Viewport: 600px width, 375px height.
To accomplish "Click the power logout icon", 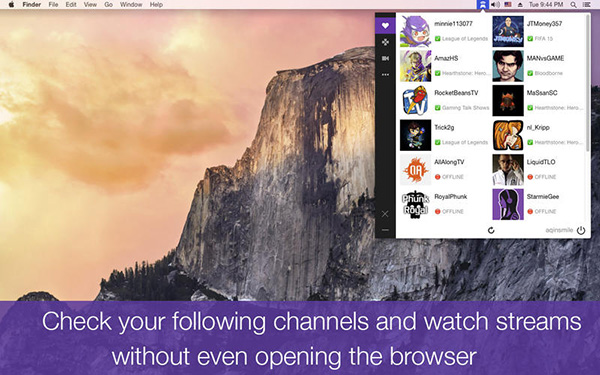I will point(581,230).
